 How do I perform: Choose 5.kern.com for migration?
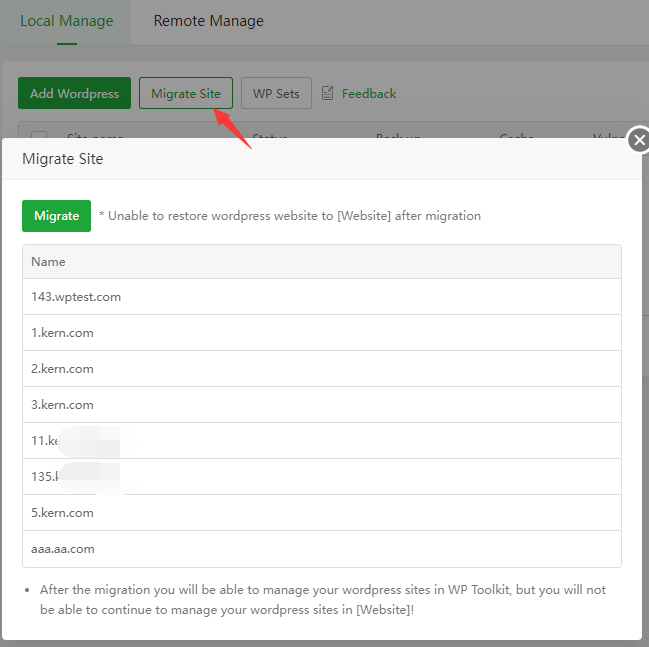[62, 513]
